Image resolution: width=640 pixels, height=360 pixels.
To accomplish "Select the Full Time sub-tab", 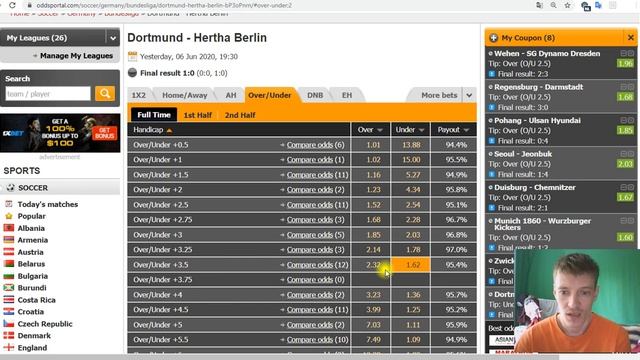I will (154, 115).
